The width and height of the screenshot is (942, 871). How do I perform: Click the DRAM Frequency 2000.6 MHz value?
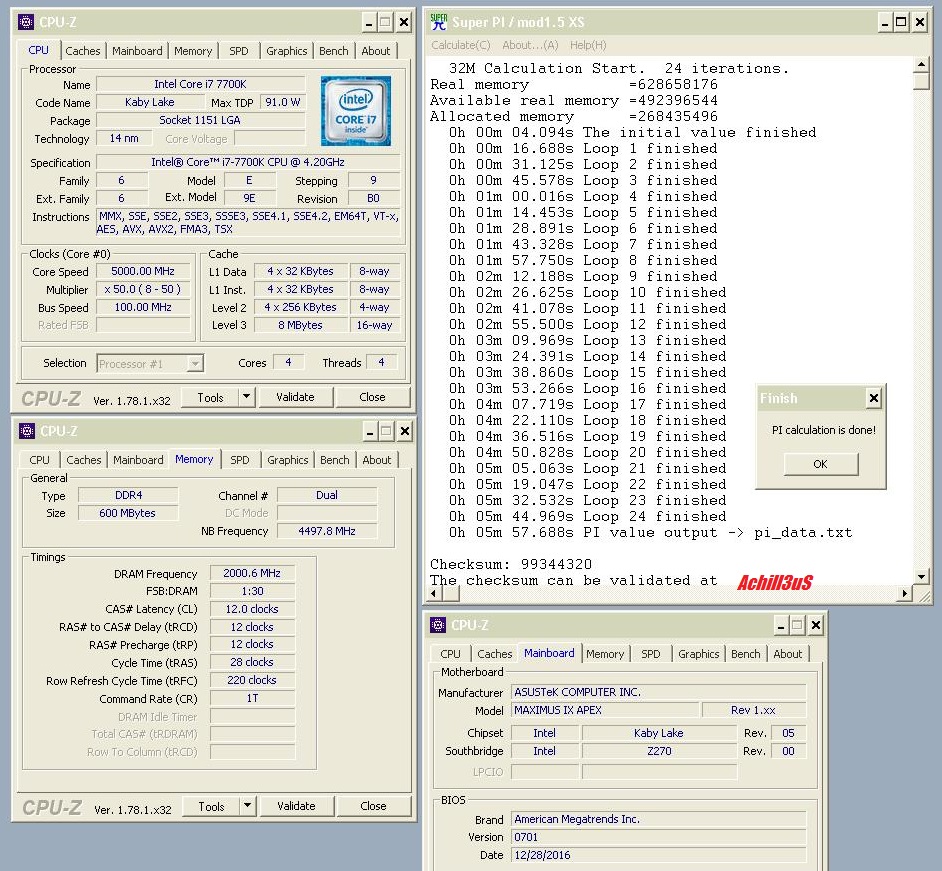click(x=252, y=573)
